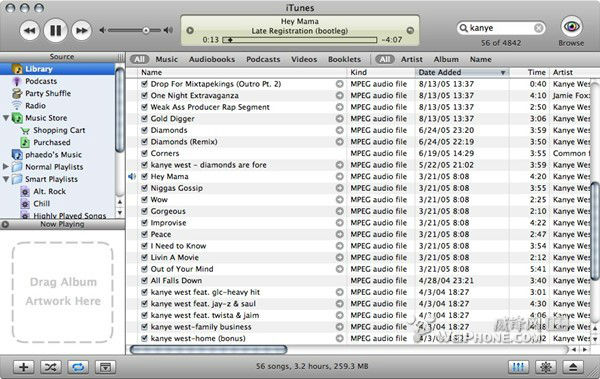Filter results by Videos

pos(304,59)
